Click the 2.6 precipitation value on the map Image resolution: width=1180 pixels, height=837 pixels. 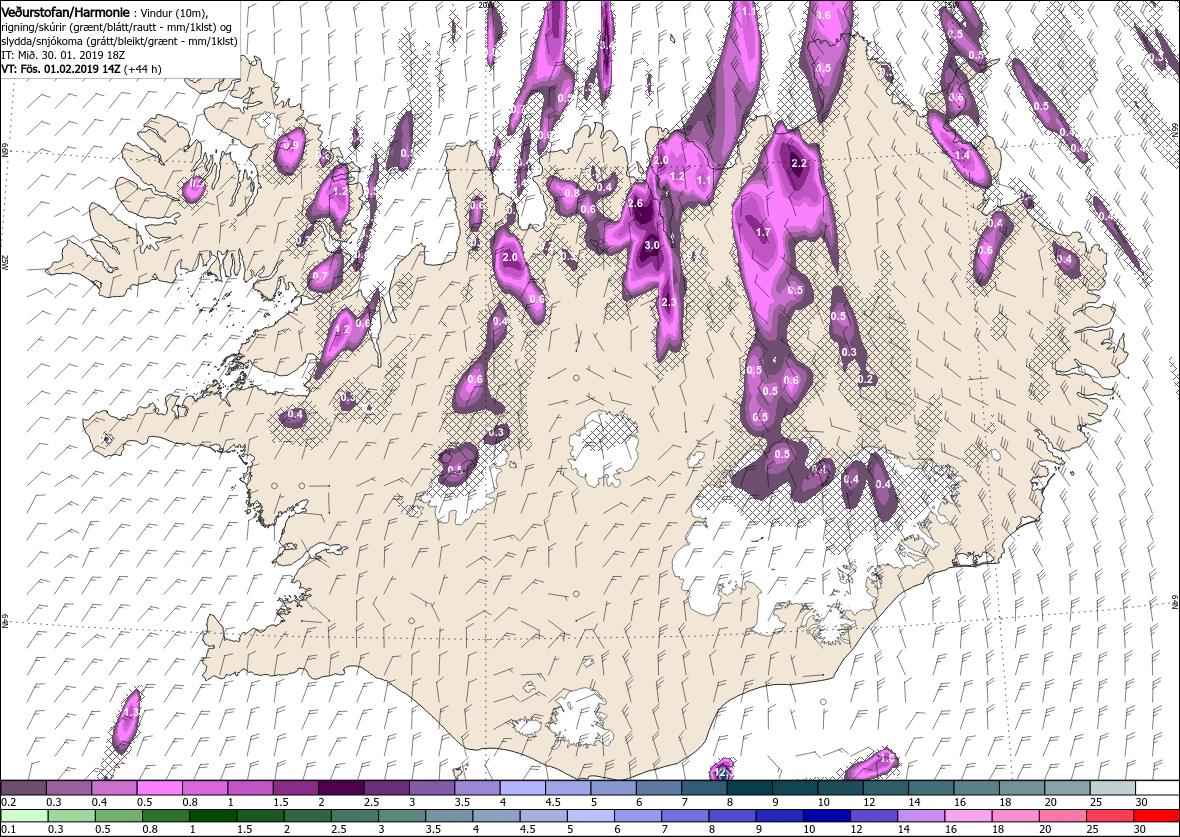(x=635, y=203)
